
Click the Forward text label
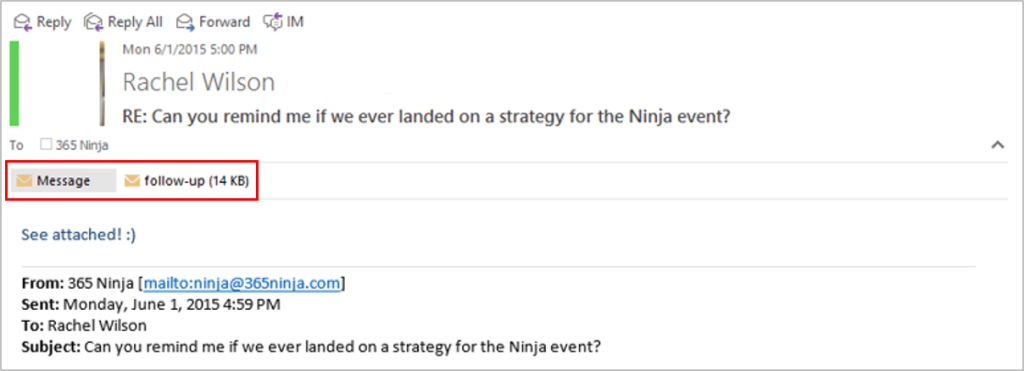point(225,22)
